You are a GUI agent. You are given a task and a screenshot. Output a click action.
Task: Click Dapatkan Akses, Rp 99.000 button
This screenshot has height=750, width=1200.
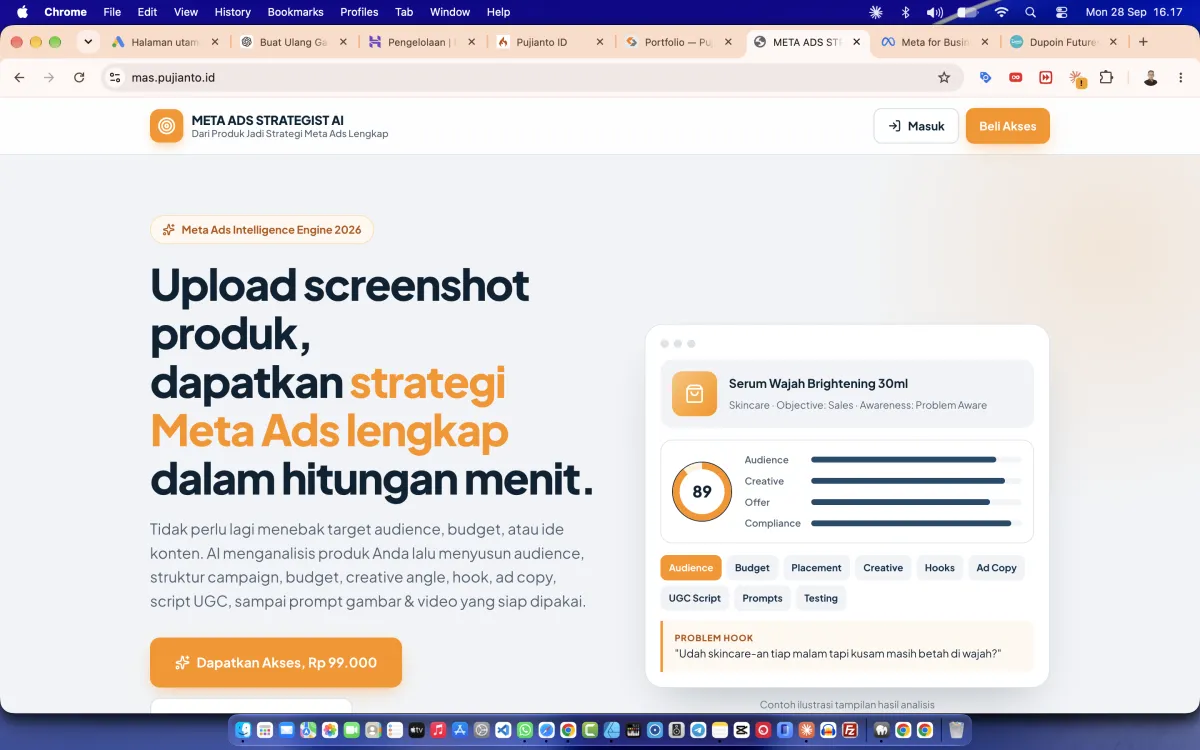(276, 662)
